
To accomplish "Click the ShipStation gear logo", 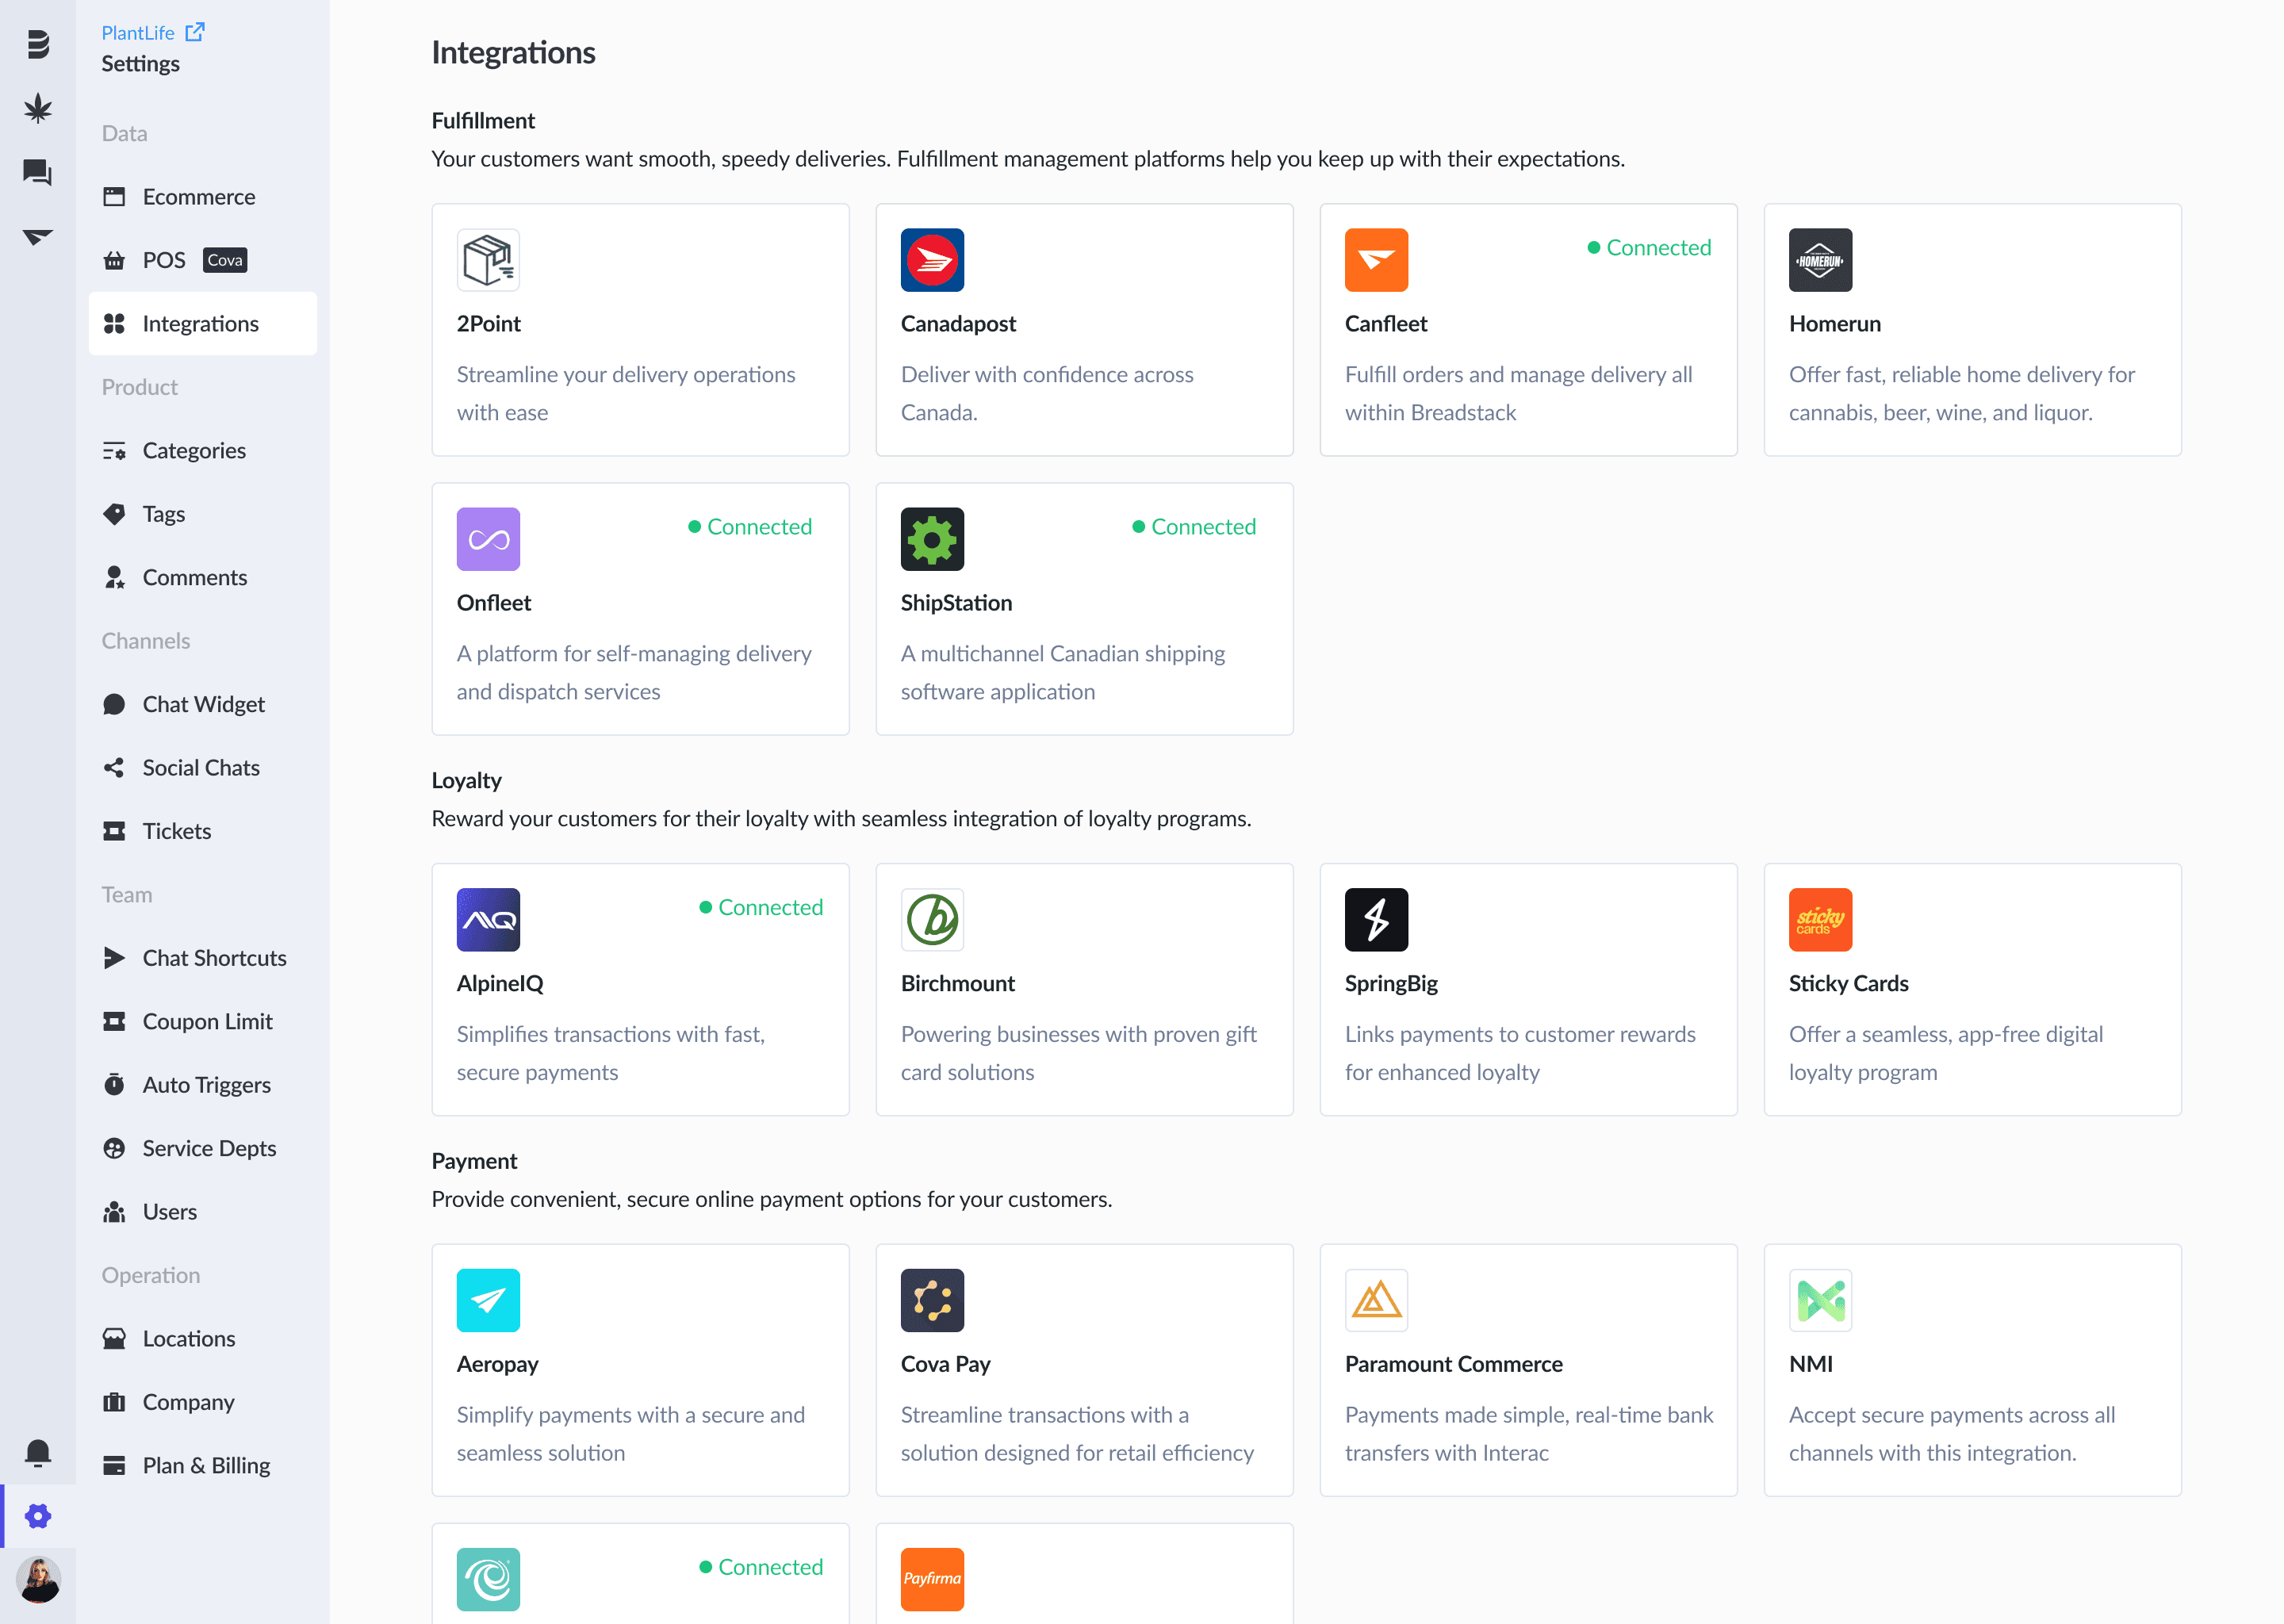I will (x=931, y=539).
